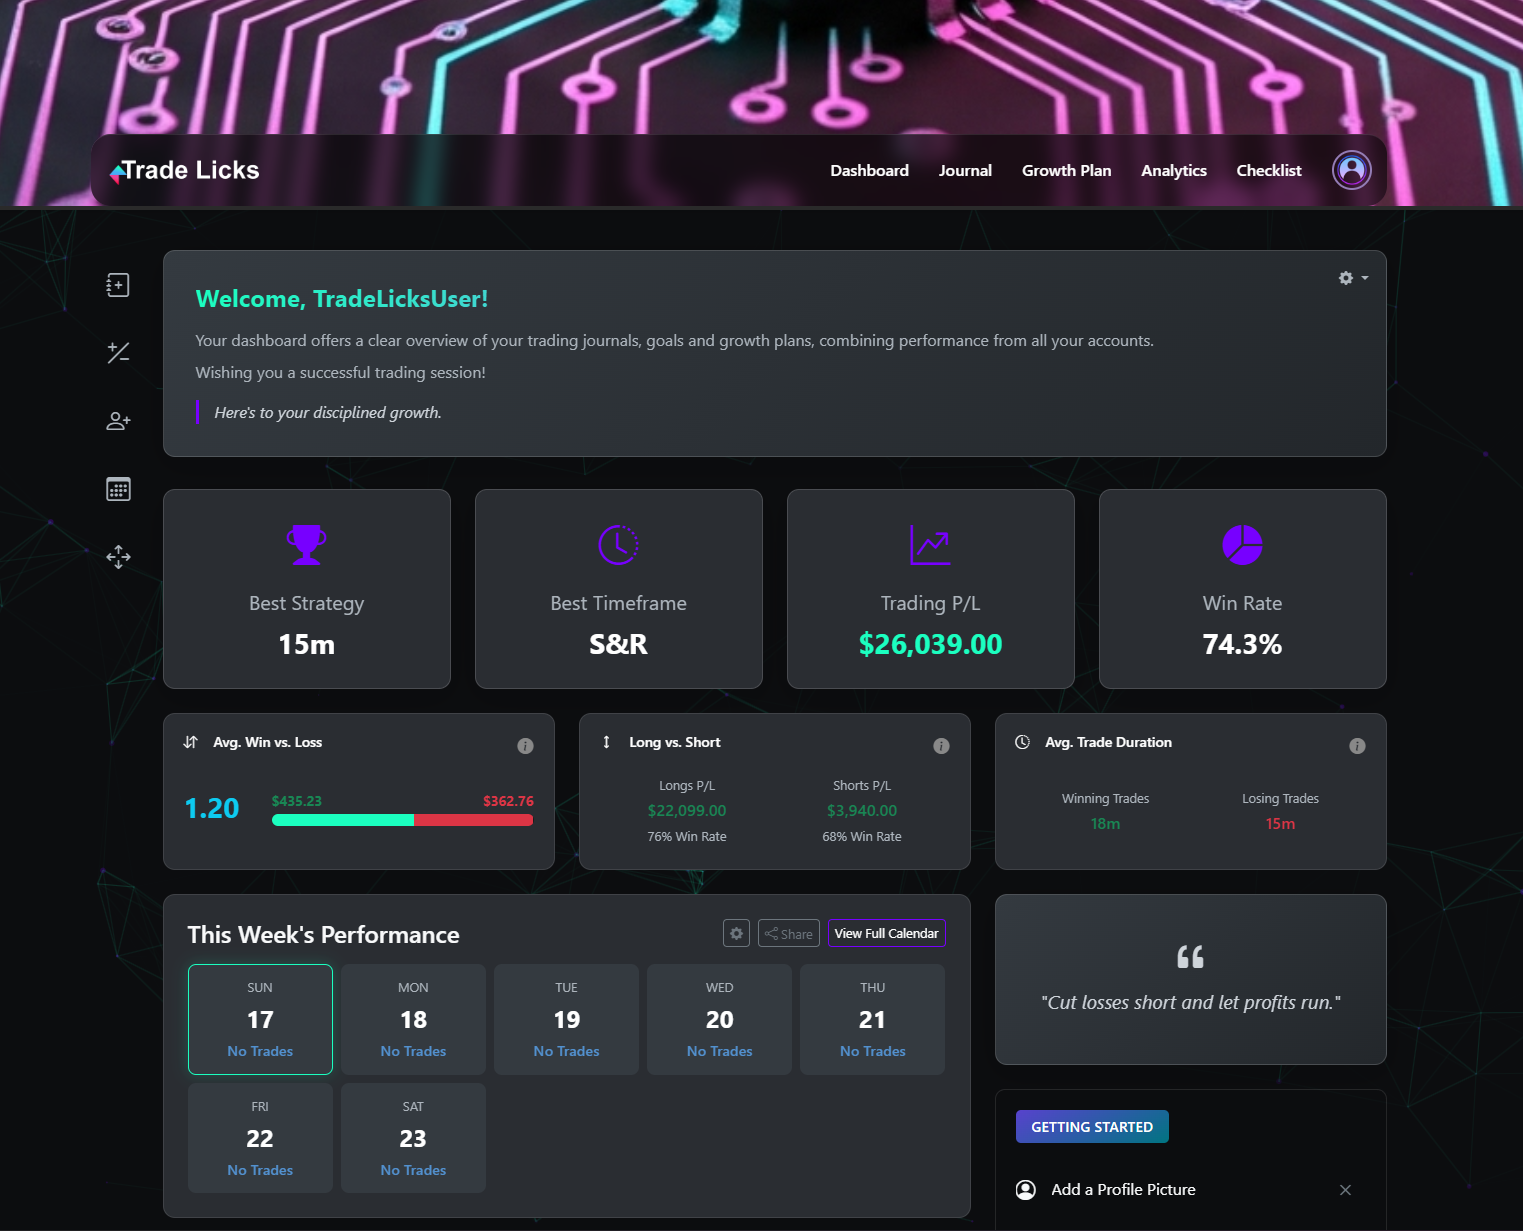Navigate to the Analytics menu item
This screenshot has width=1523, height=1231.
coord(1173,170)
